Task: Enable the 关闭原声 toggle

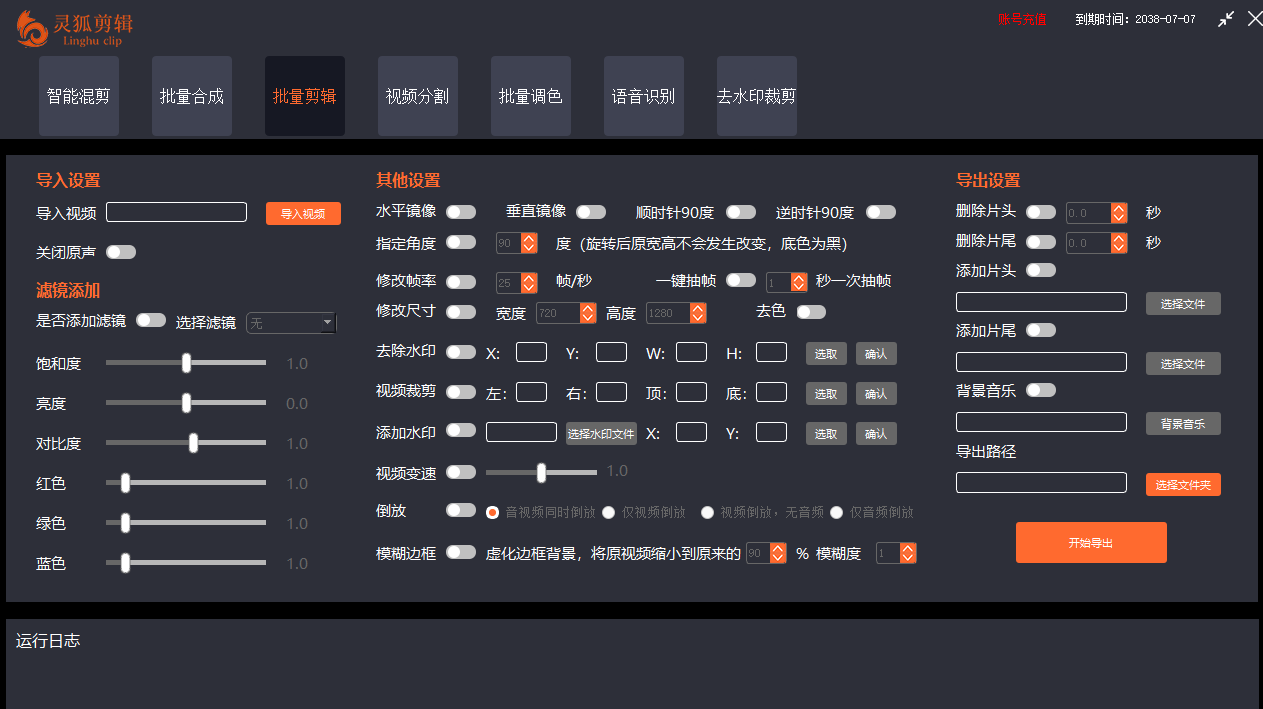Action: [121, 252]
